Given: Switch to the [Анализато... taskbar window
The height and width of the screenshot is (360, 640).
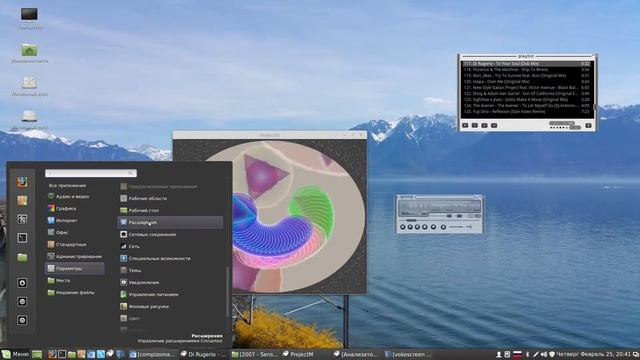Looking at the screenshot, I should pos(356,354).
